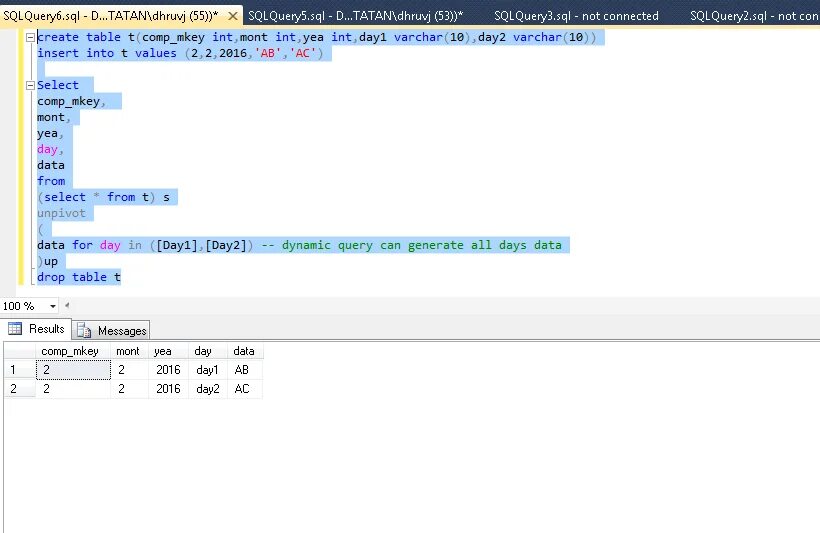
Task: Open the SQLQuery2.sql tab
Action: click(x=754, y=16)
